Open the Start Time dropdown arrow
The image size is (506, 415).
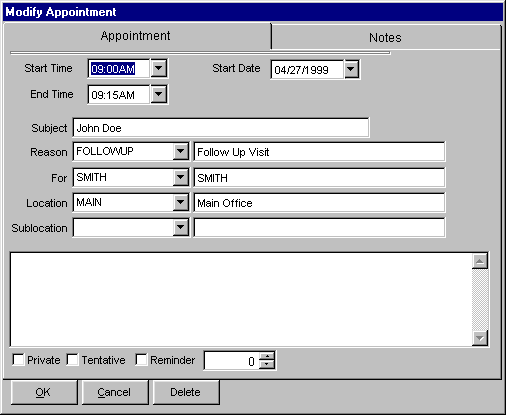[x=159, y=68]
